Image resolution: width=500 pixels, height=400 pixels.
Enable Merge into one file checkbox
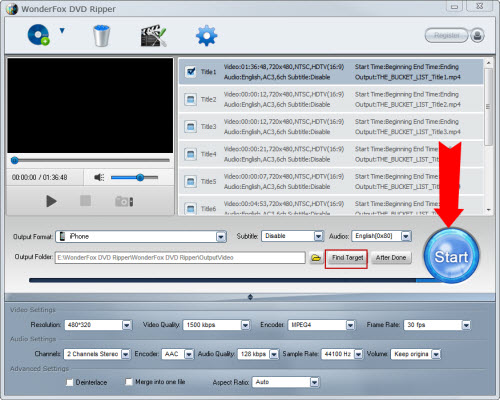pos(128,382)
